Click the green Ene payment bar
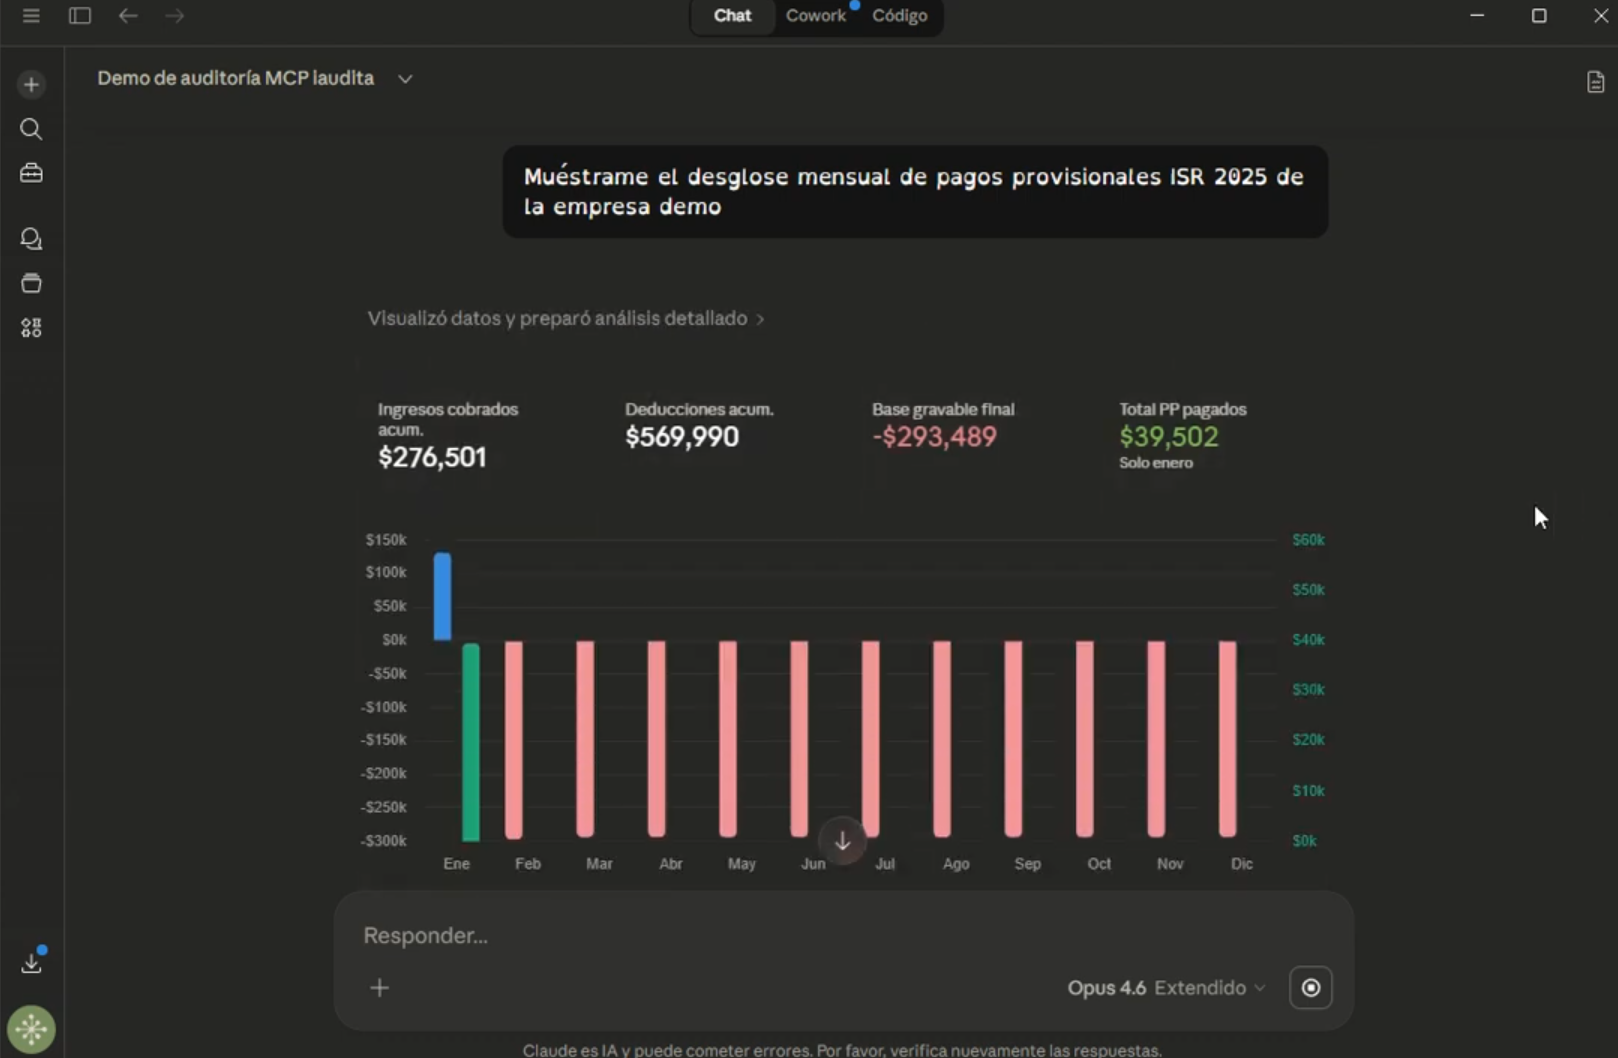This screenshot has height=1058, width=1618. point(470,742)
